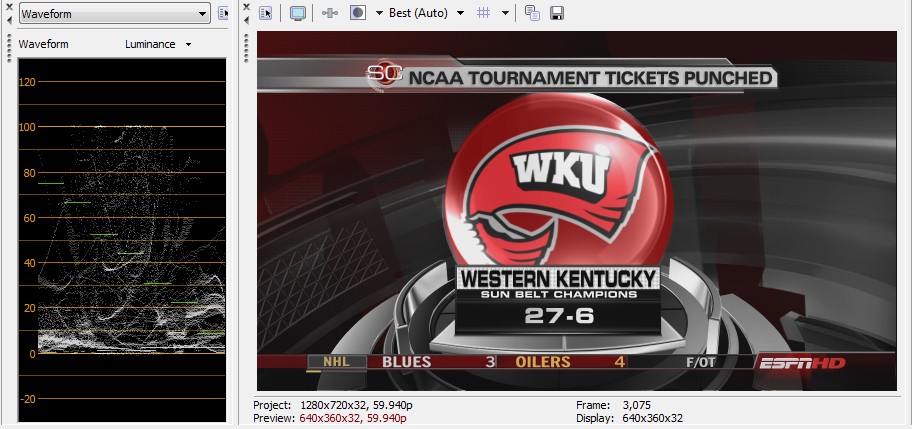Select the Project 1280x720x32, 59.940p text

[x=333, y=405]
